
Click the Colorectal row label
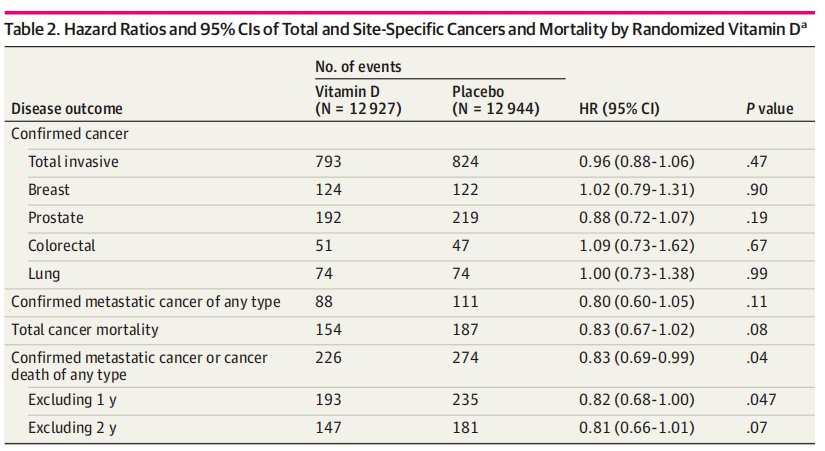coord(62,245)
